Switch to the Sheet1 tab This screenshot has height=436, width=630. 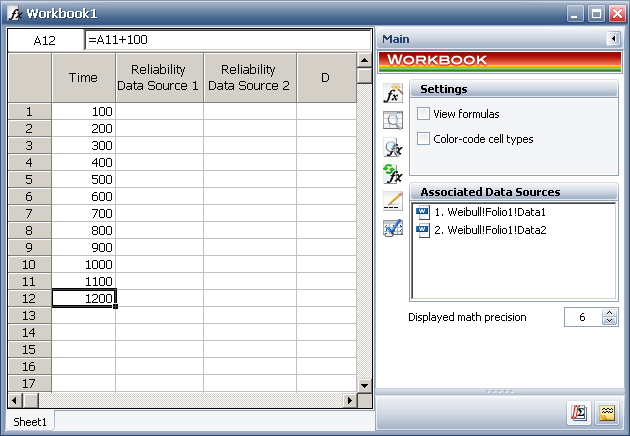coord(29,422)
